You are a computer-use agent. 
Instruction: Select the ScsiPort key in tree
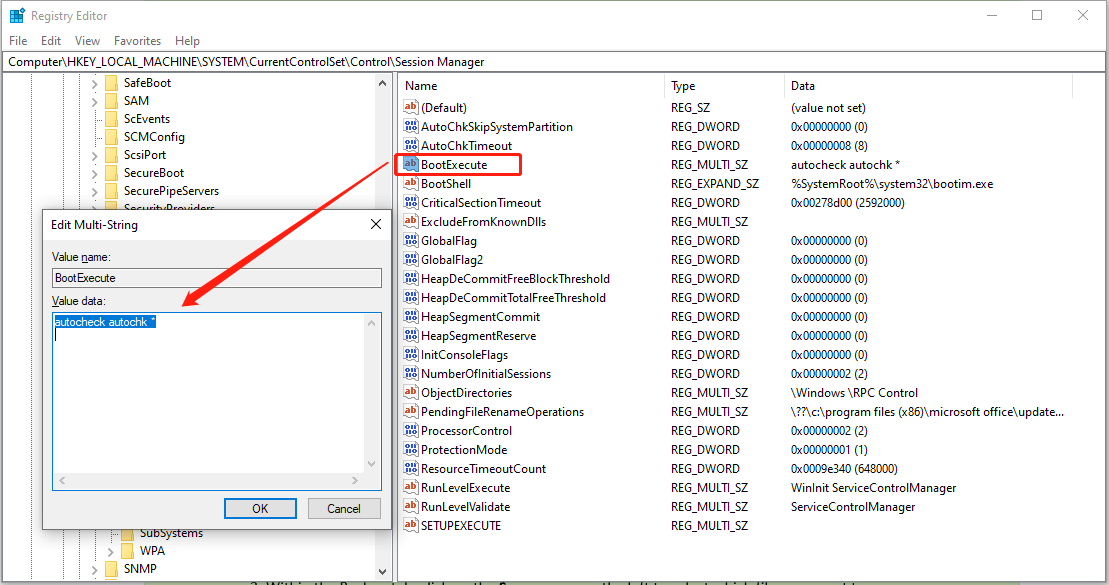click(145, 155)
